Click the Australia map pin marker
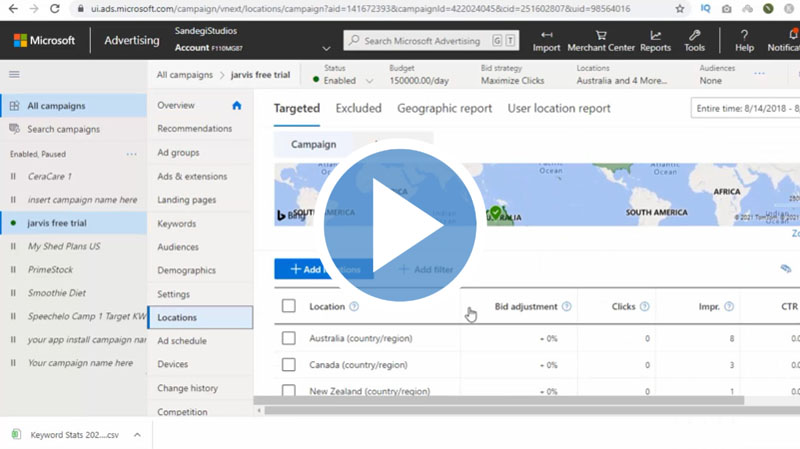This screenshot has width=800, height=449. pyautogui.click(x=495, y=211)
